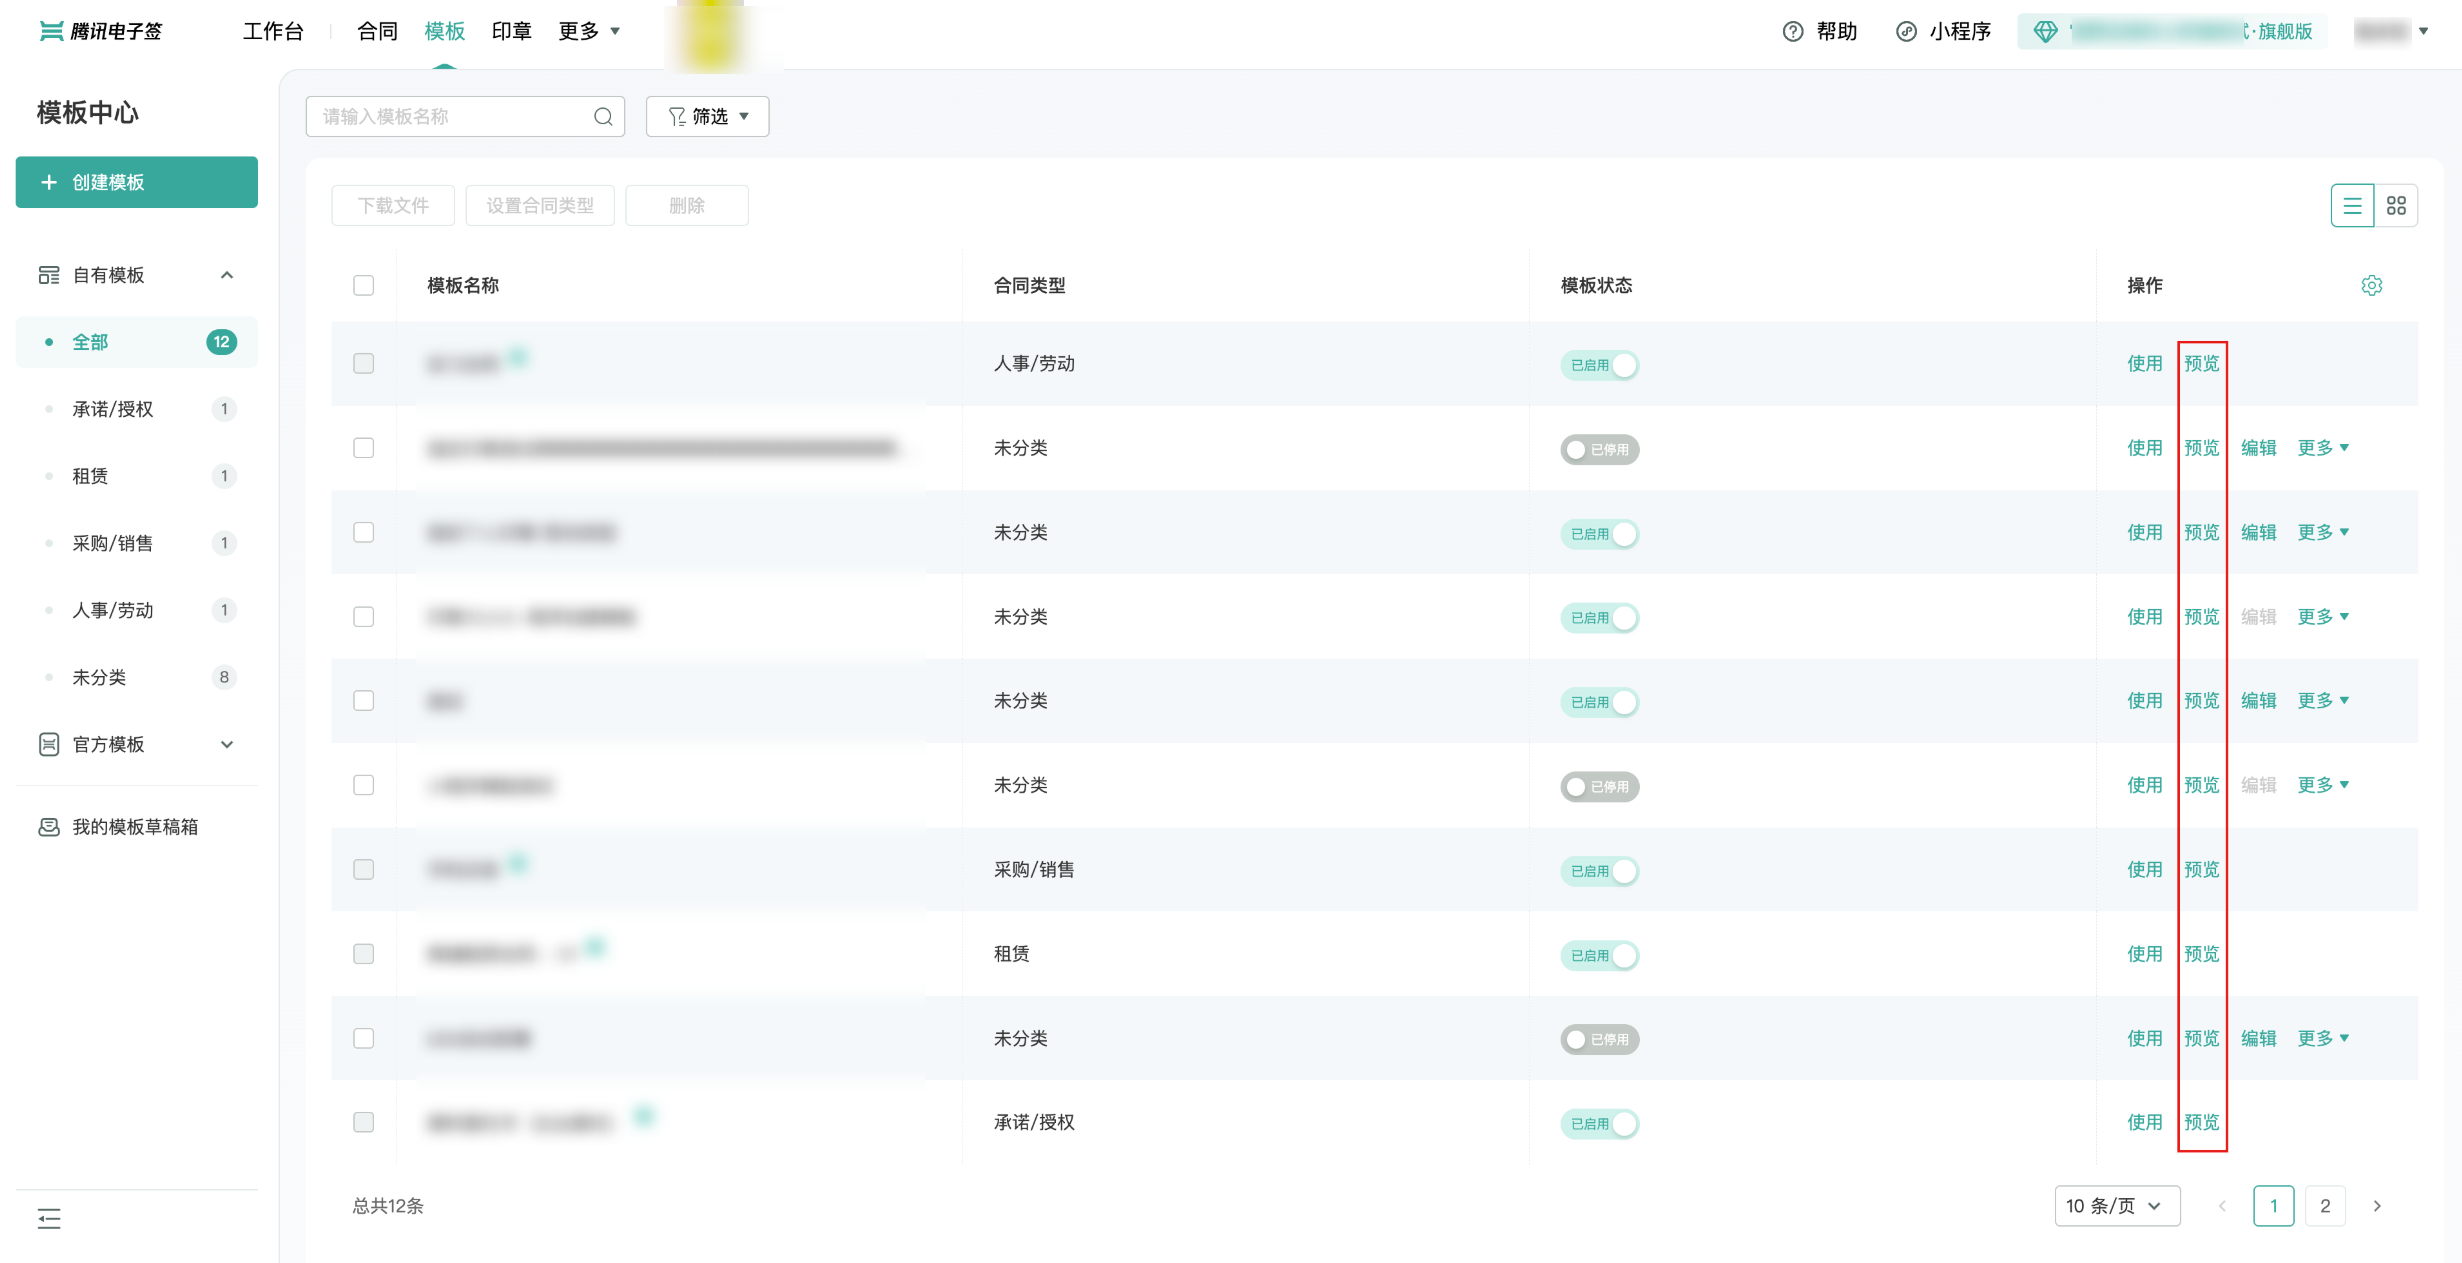Focus the template name search field
Viewport: 2462px width, 1263px height.
(x=455, y=117)
